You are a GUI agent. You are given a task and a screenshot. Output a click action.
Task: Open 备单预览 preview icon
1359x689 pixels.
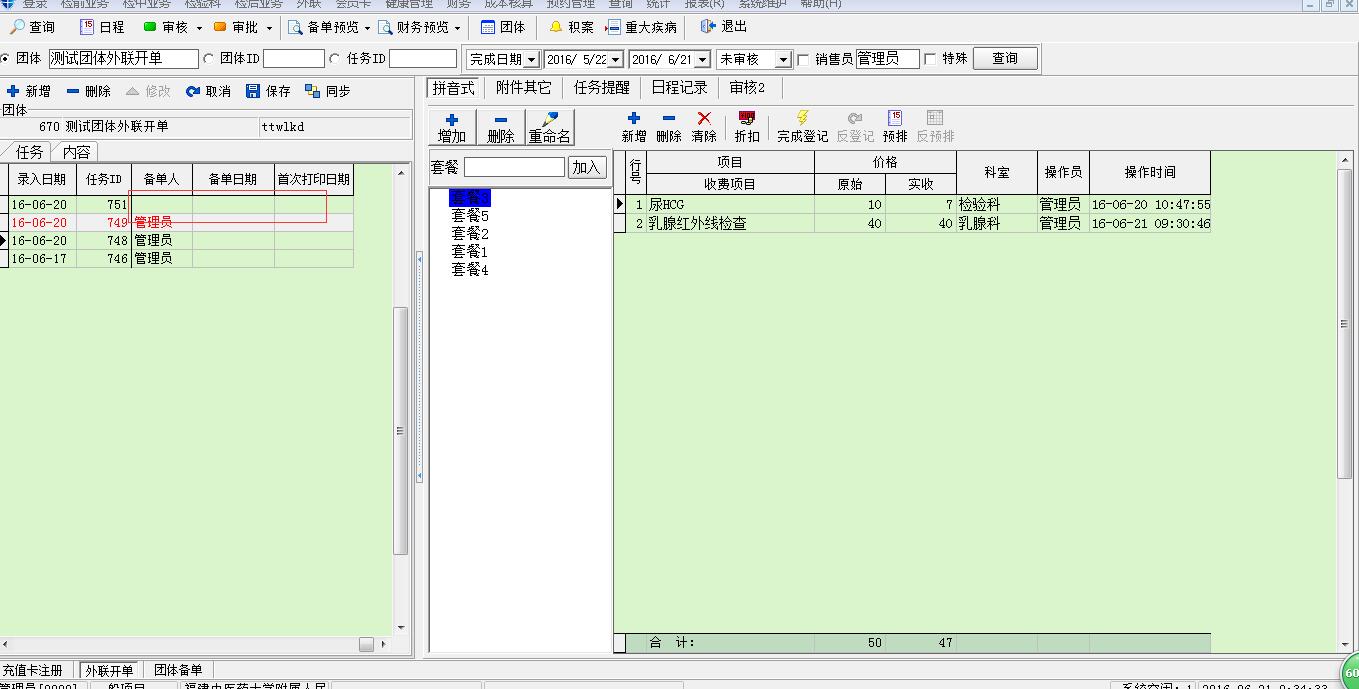click(x=295, y=27)
